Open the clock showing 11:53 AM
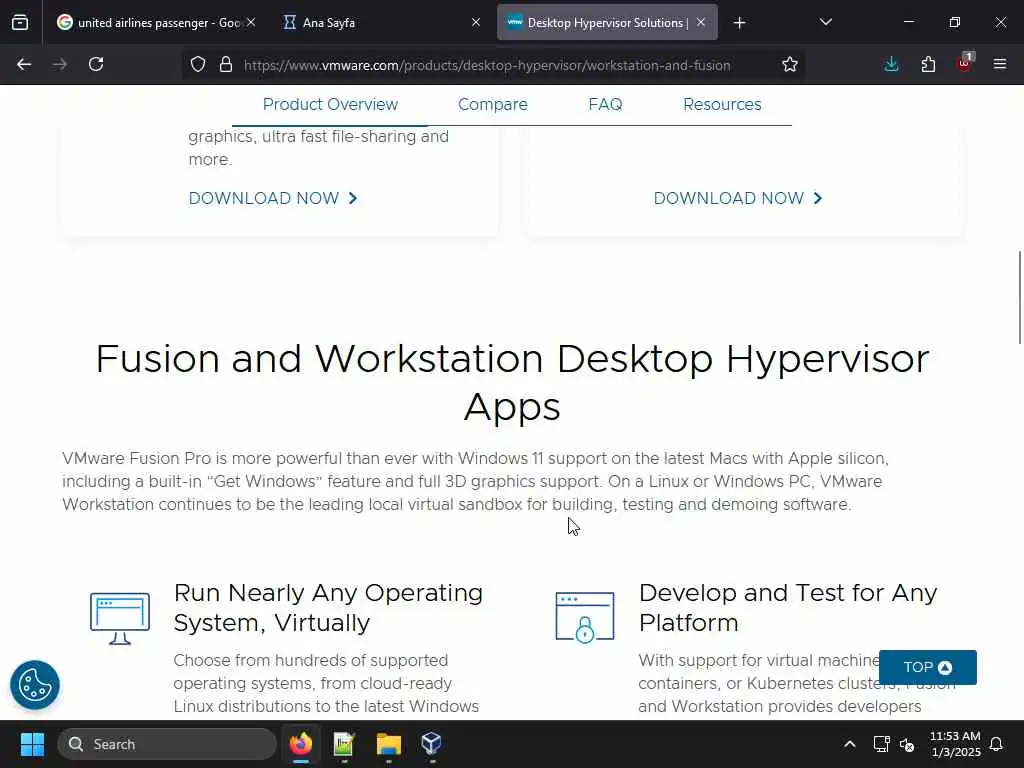This screenshot has height=768, width=1024. coord(955,744)
